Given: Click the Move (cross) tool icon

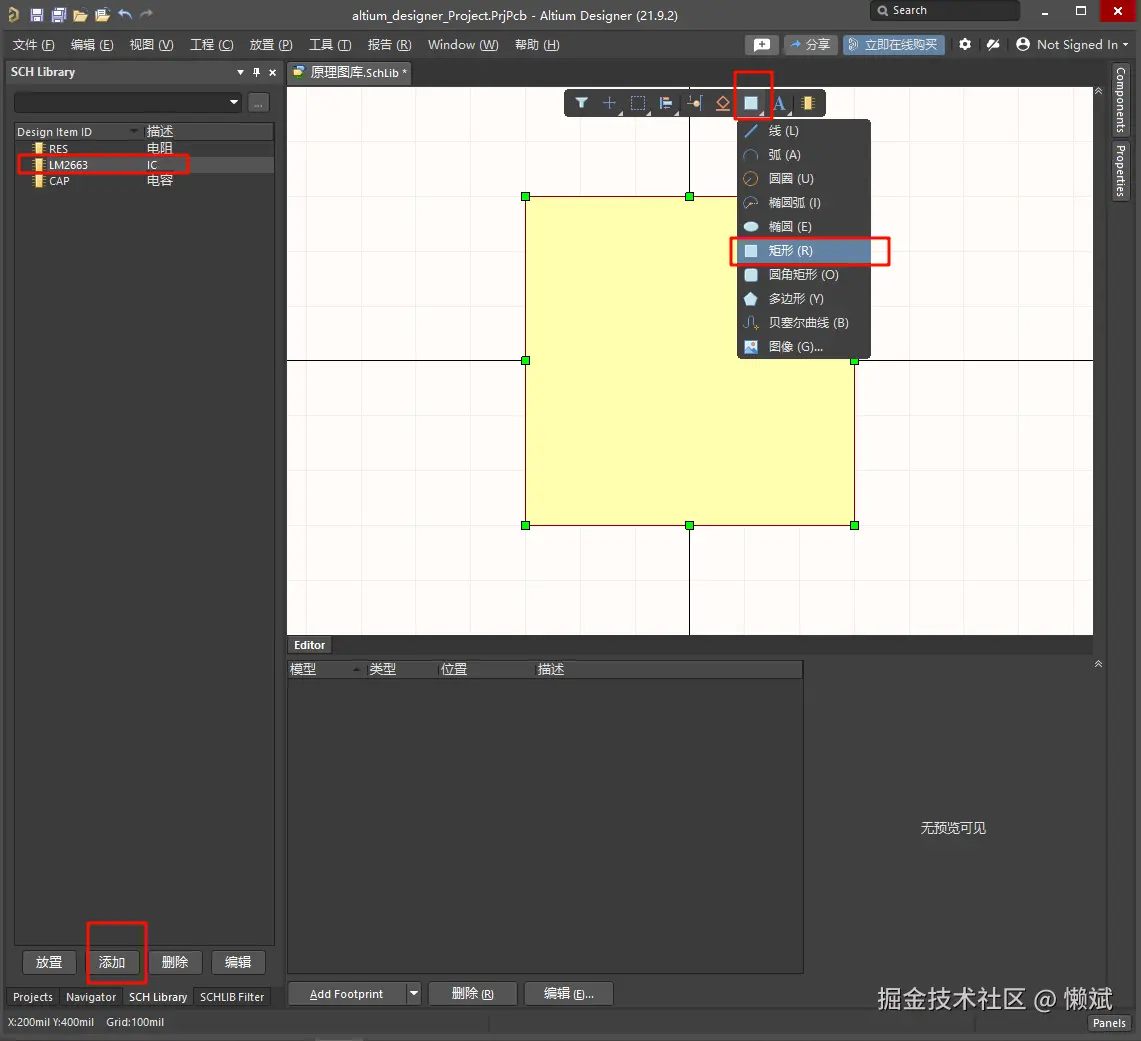Looking at the screenshot, I should pyautogui.click(x=610, y=103).
